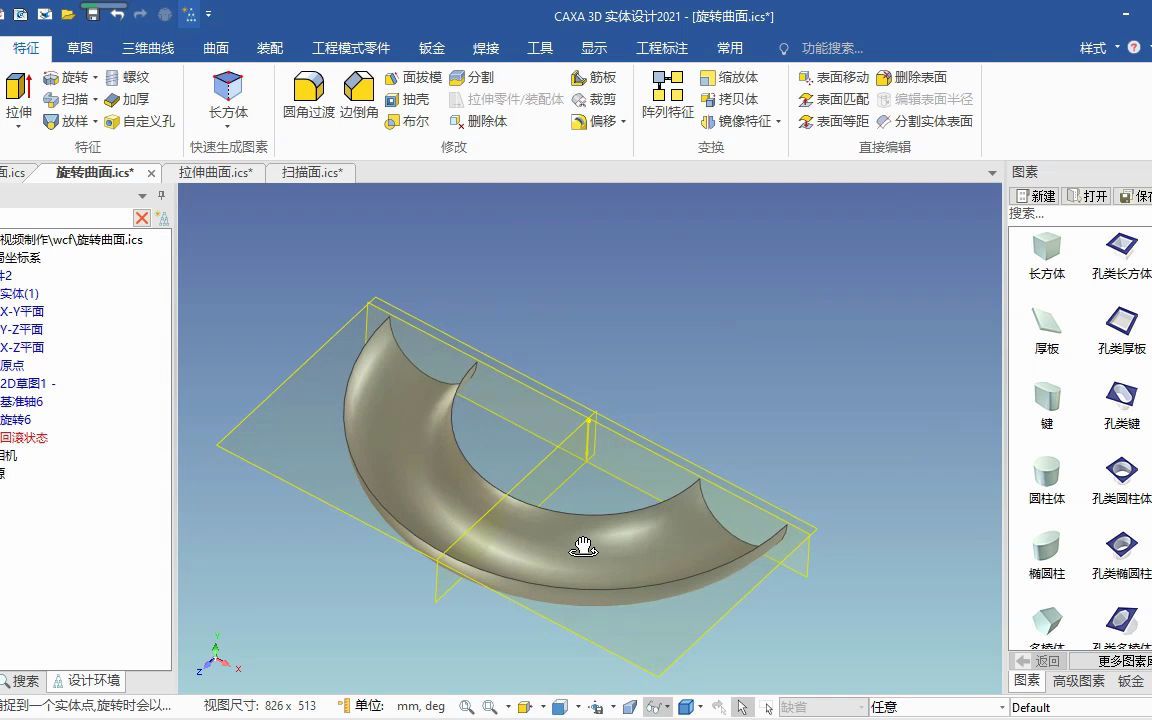Choose the 筋板 rib tool

[594, 77]
